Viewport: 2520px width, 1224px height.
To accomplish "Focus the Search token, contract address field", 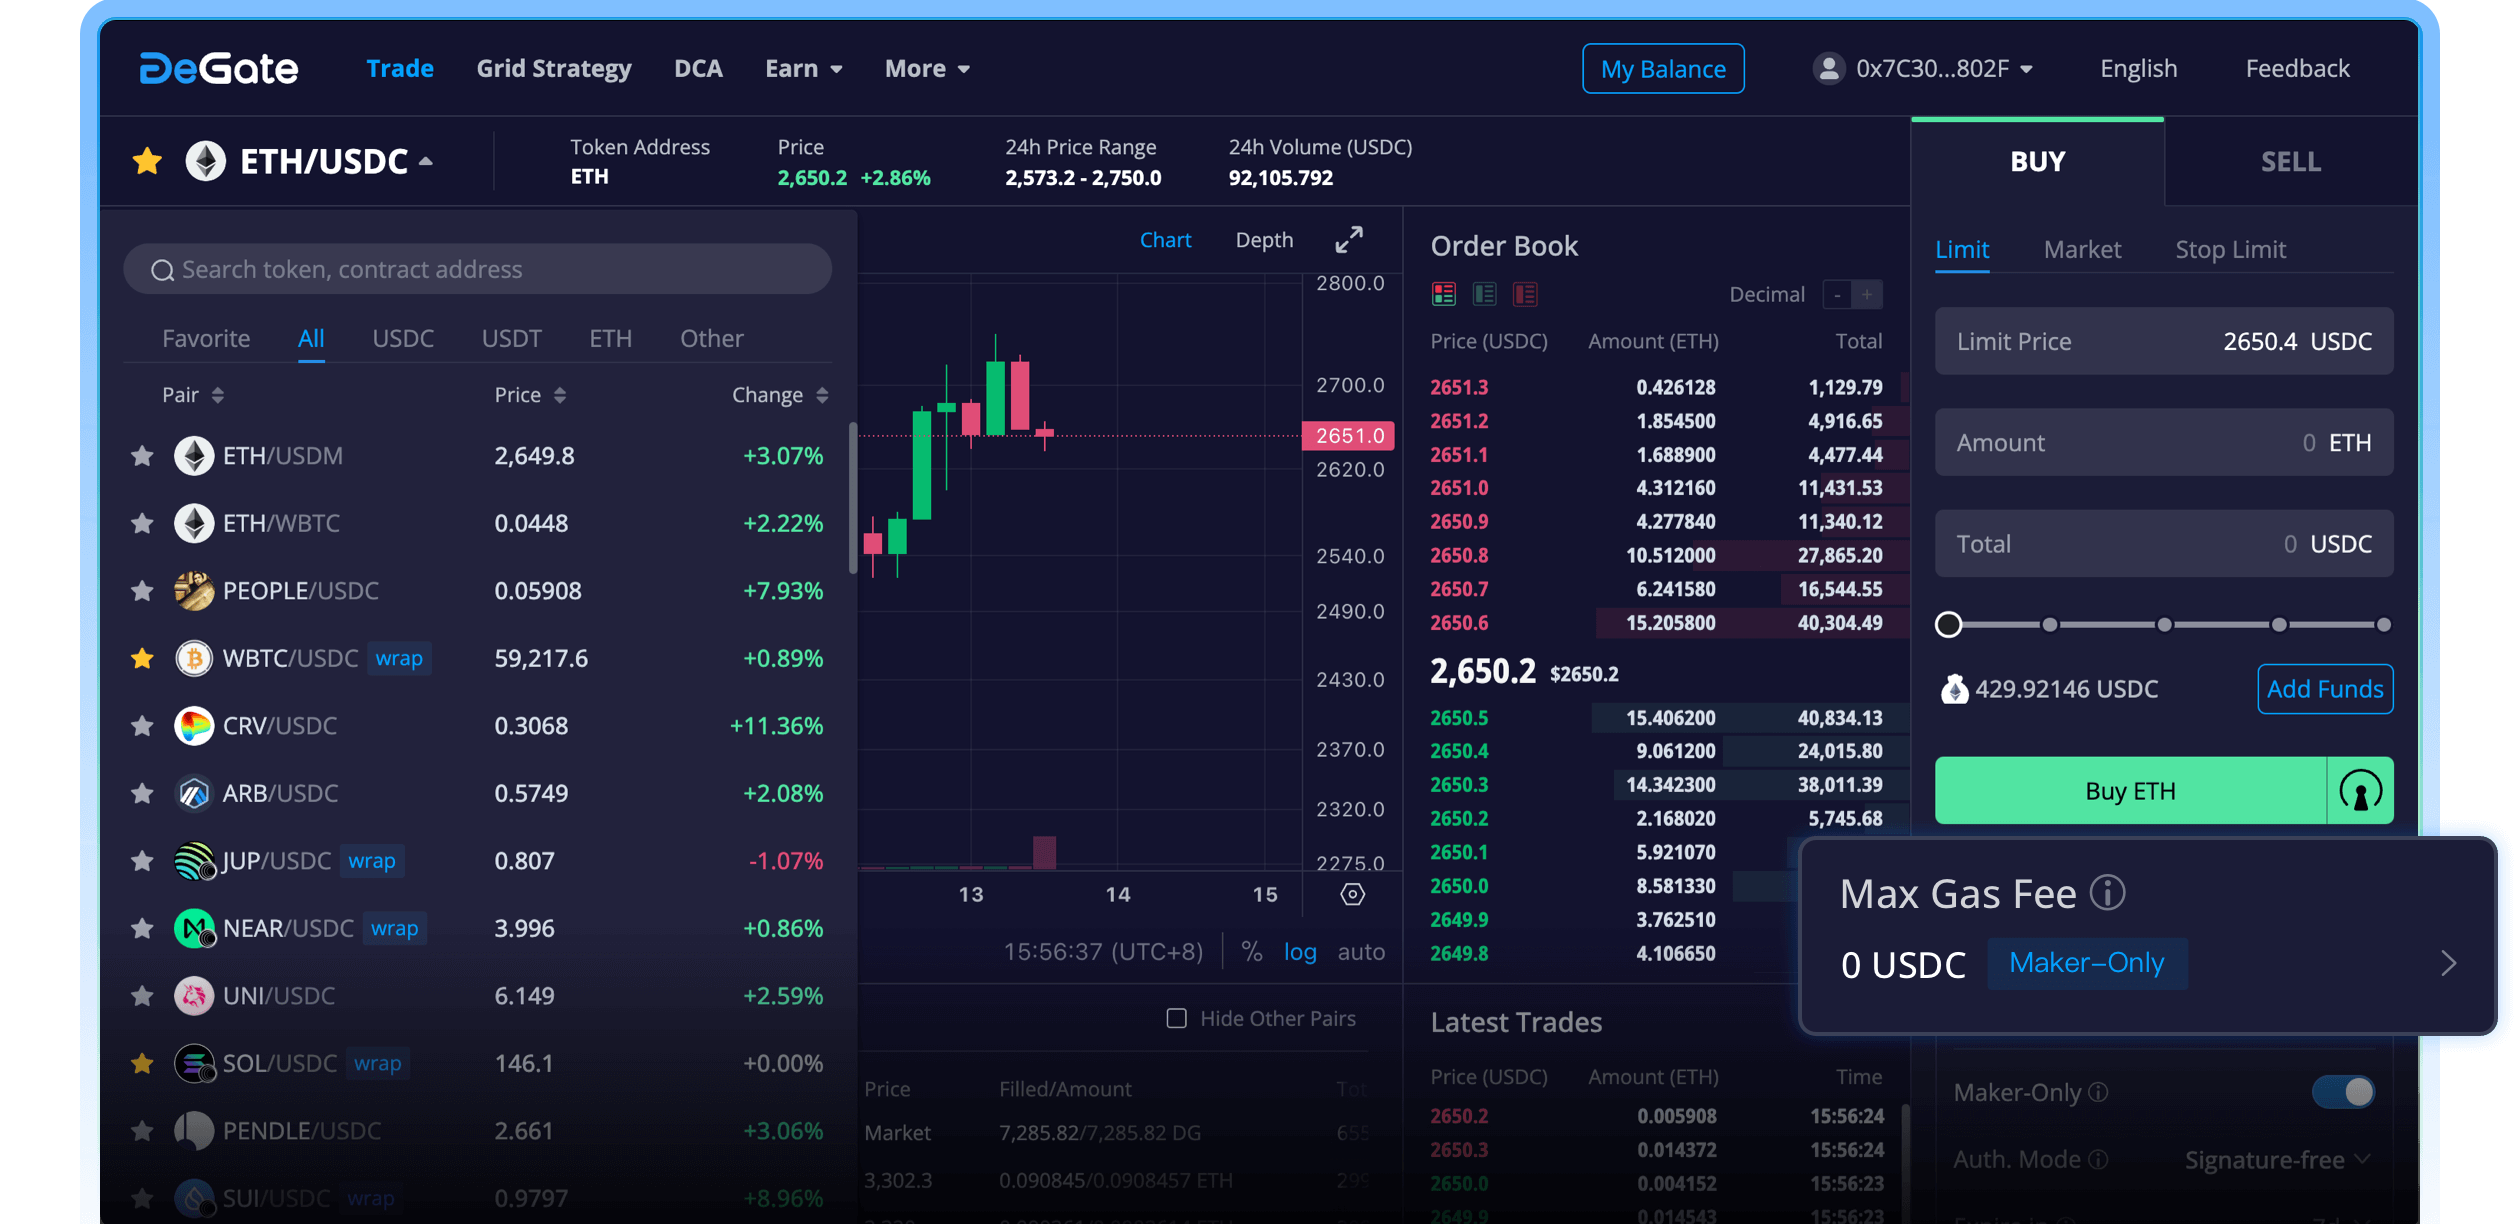I will (477, 269).
